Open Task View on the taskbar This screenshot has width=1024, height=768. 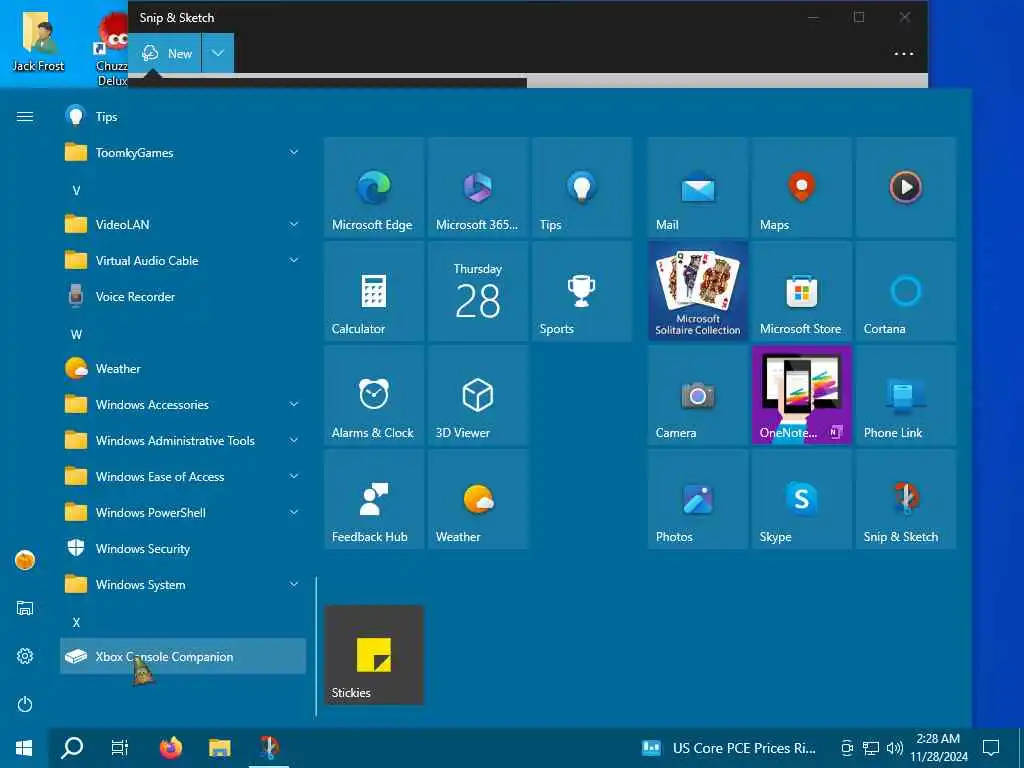click(120, 748)
